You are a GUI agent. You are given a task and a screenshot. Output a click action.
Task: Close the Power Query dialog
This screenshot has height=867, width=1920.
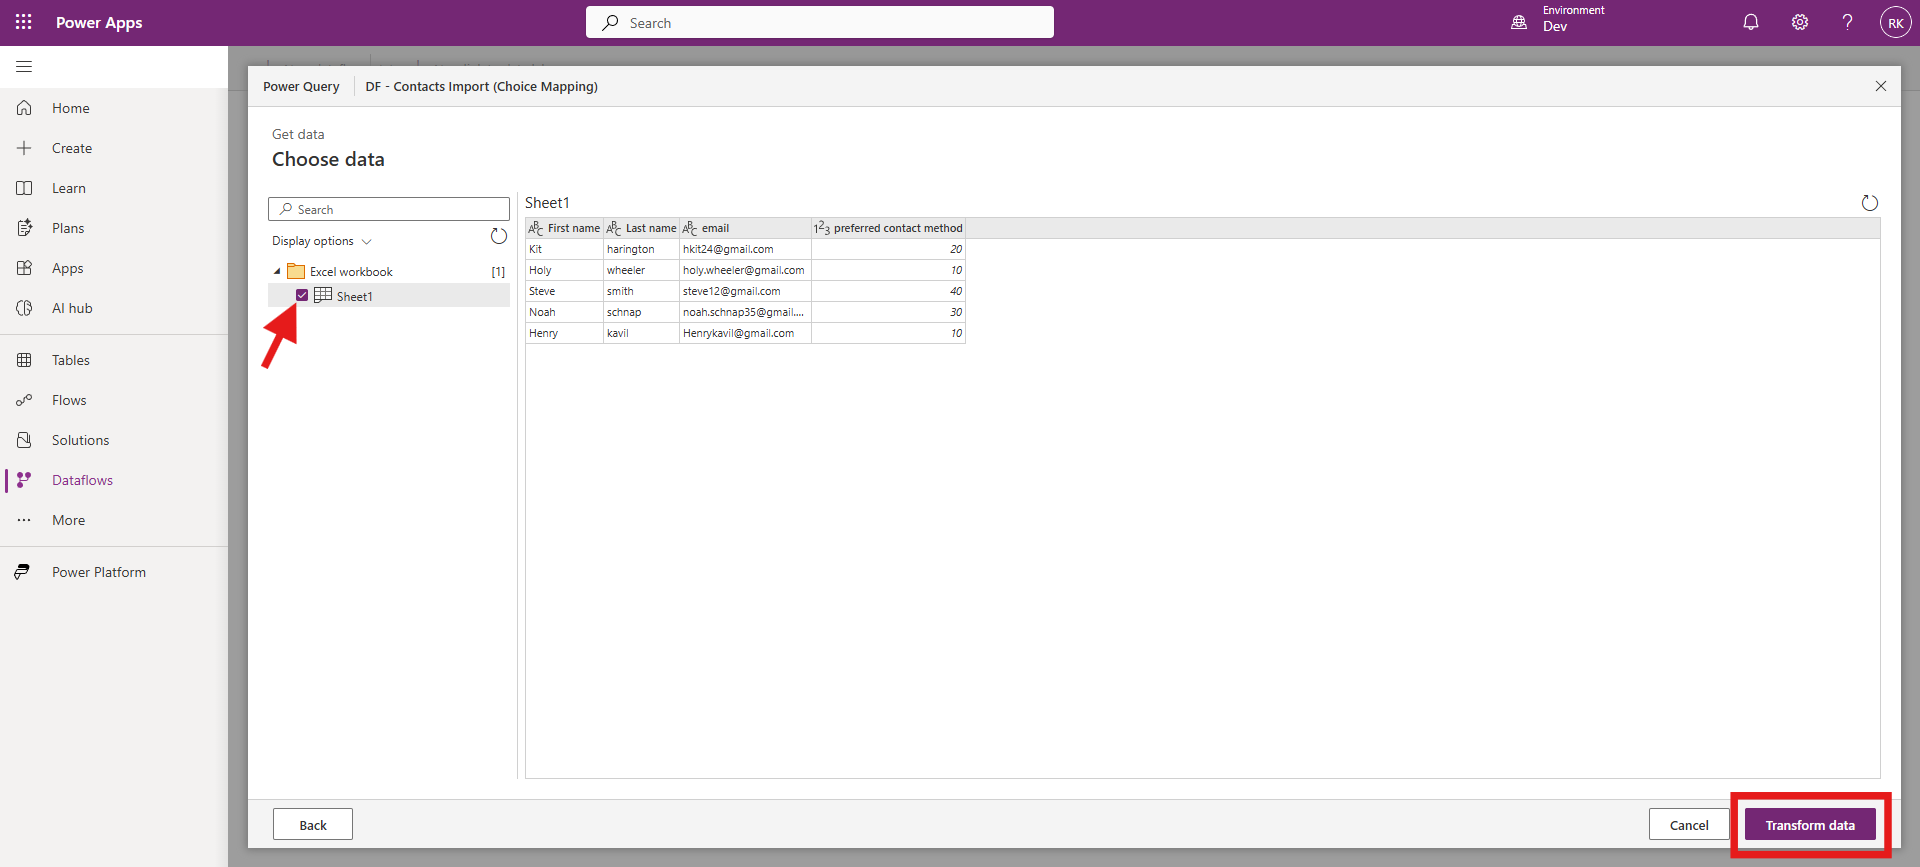coord(1880,86)
